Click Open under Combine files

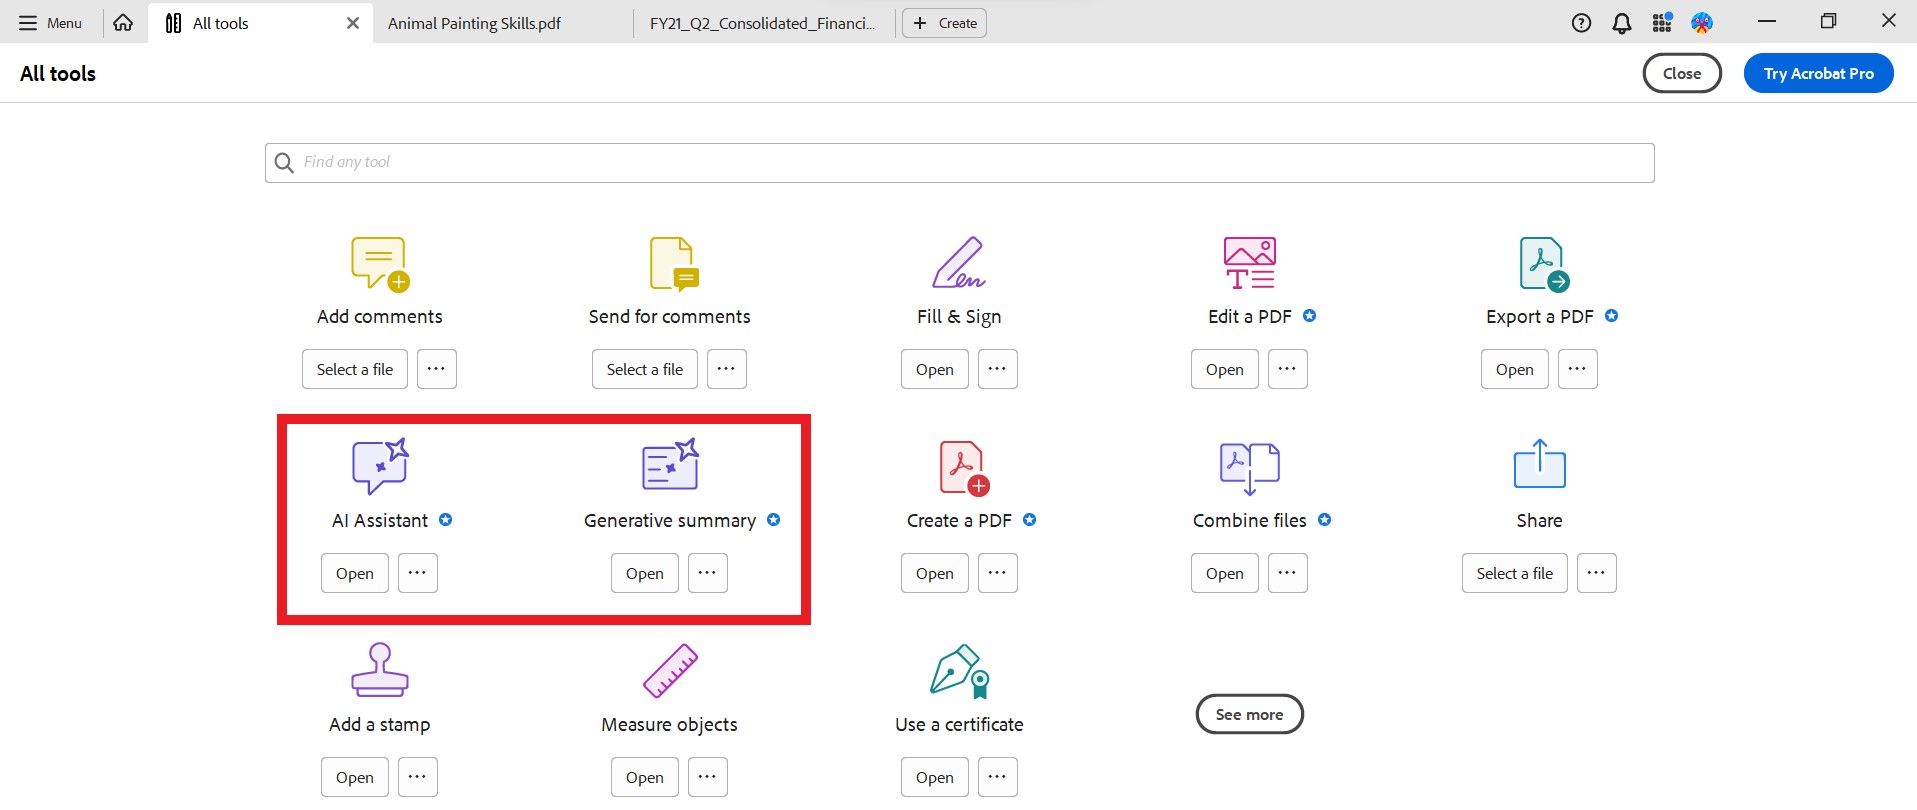click(1225, 573)
